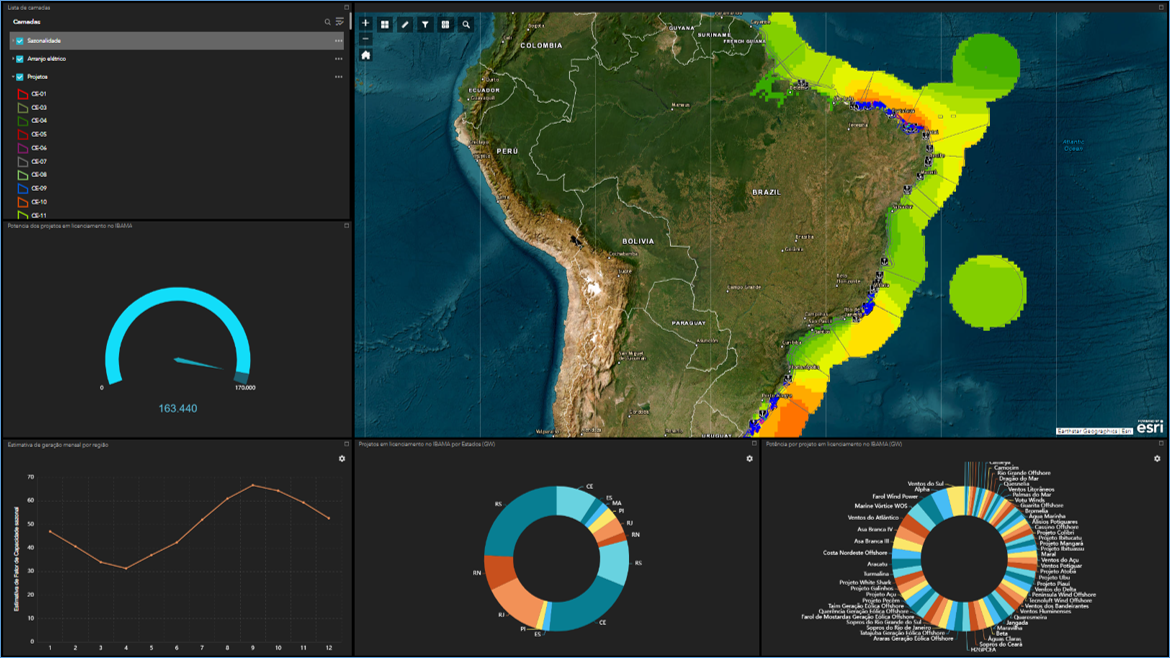Open the layer search icon in Lista de camadas
Viewport: 1170px width, 658px height.
[328, 22]
